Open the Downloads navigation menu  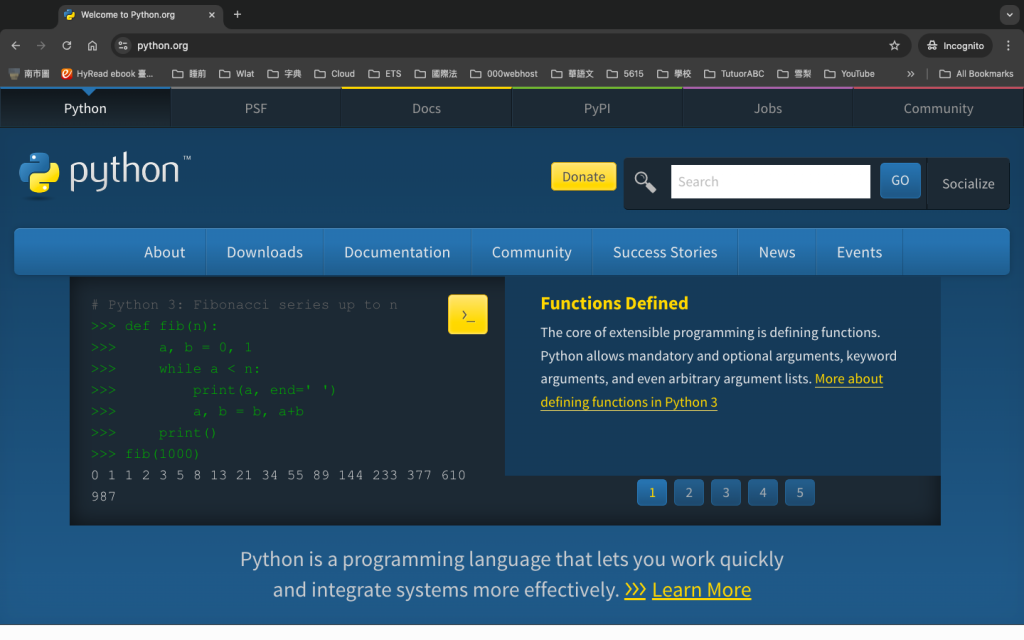[x=264, y=252]
